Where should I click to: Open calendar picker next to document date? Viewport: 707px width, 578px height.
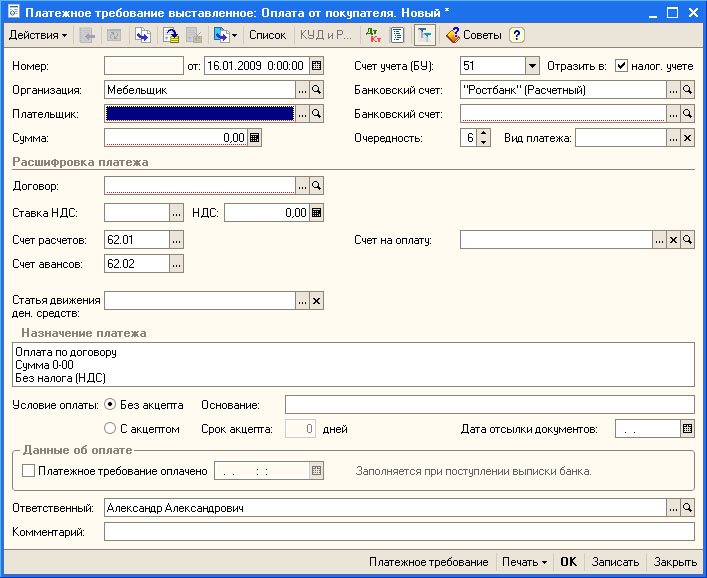tap(317, 66)
